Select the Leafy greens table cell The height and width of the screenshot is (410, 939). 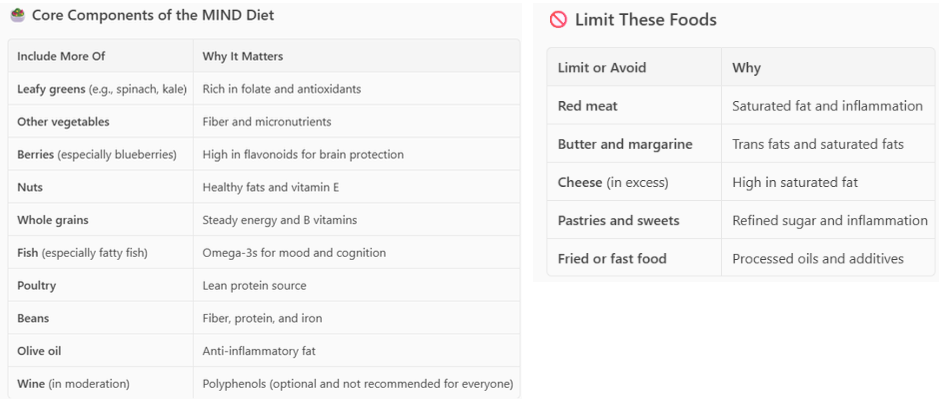102,89
